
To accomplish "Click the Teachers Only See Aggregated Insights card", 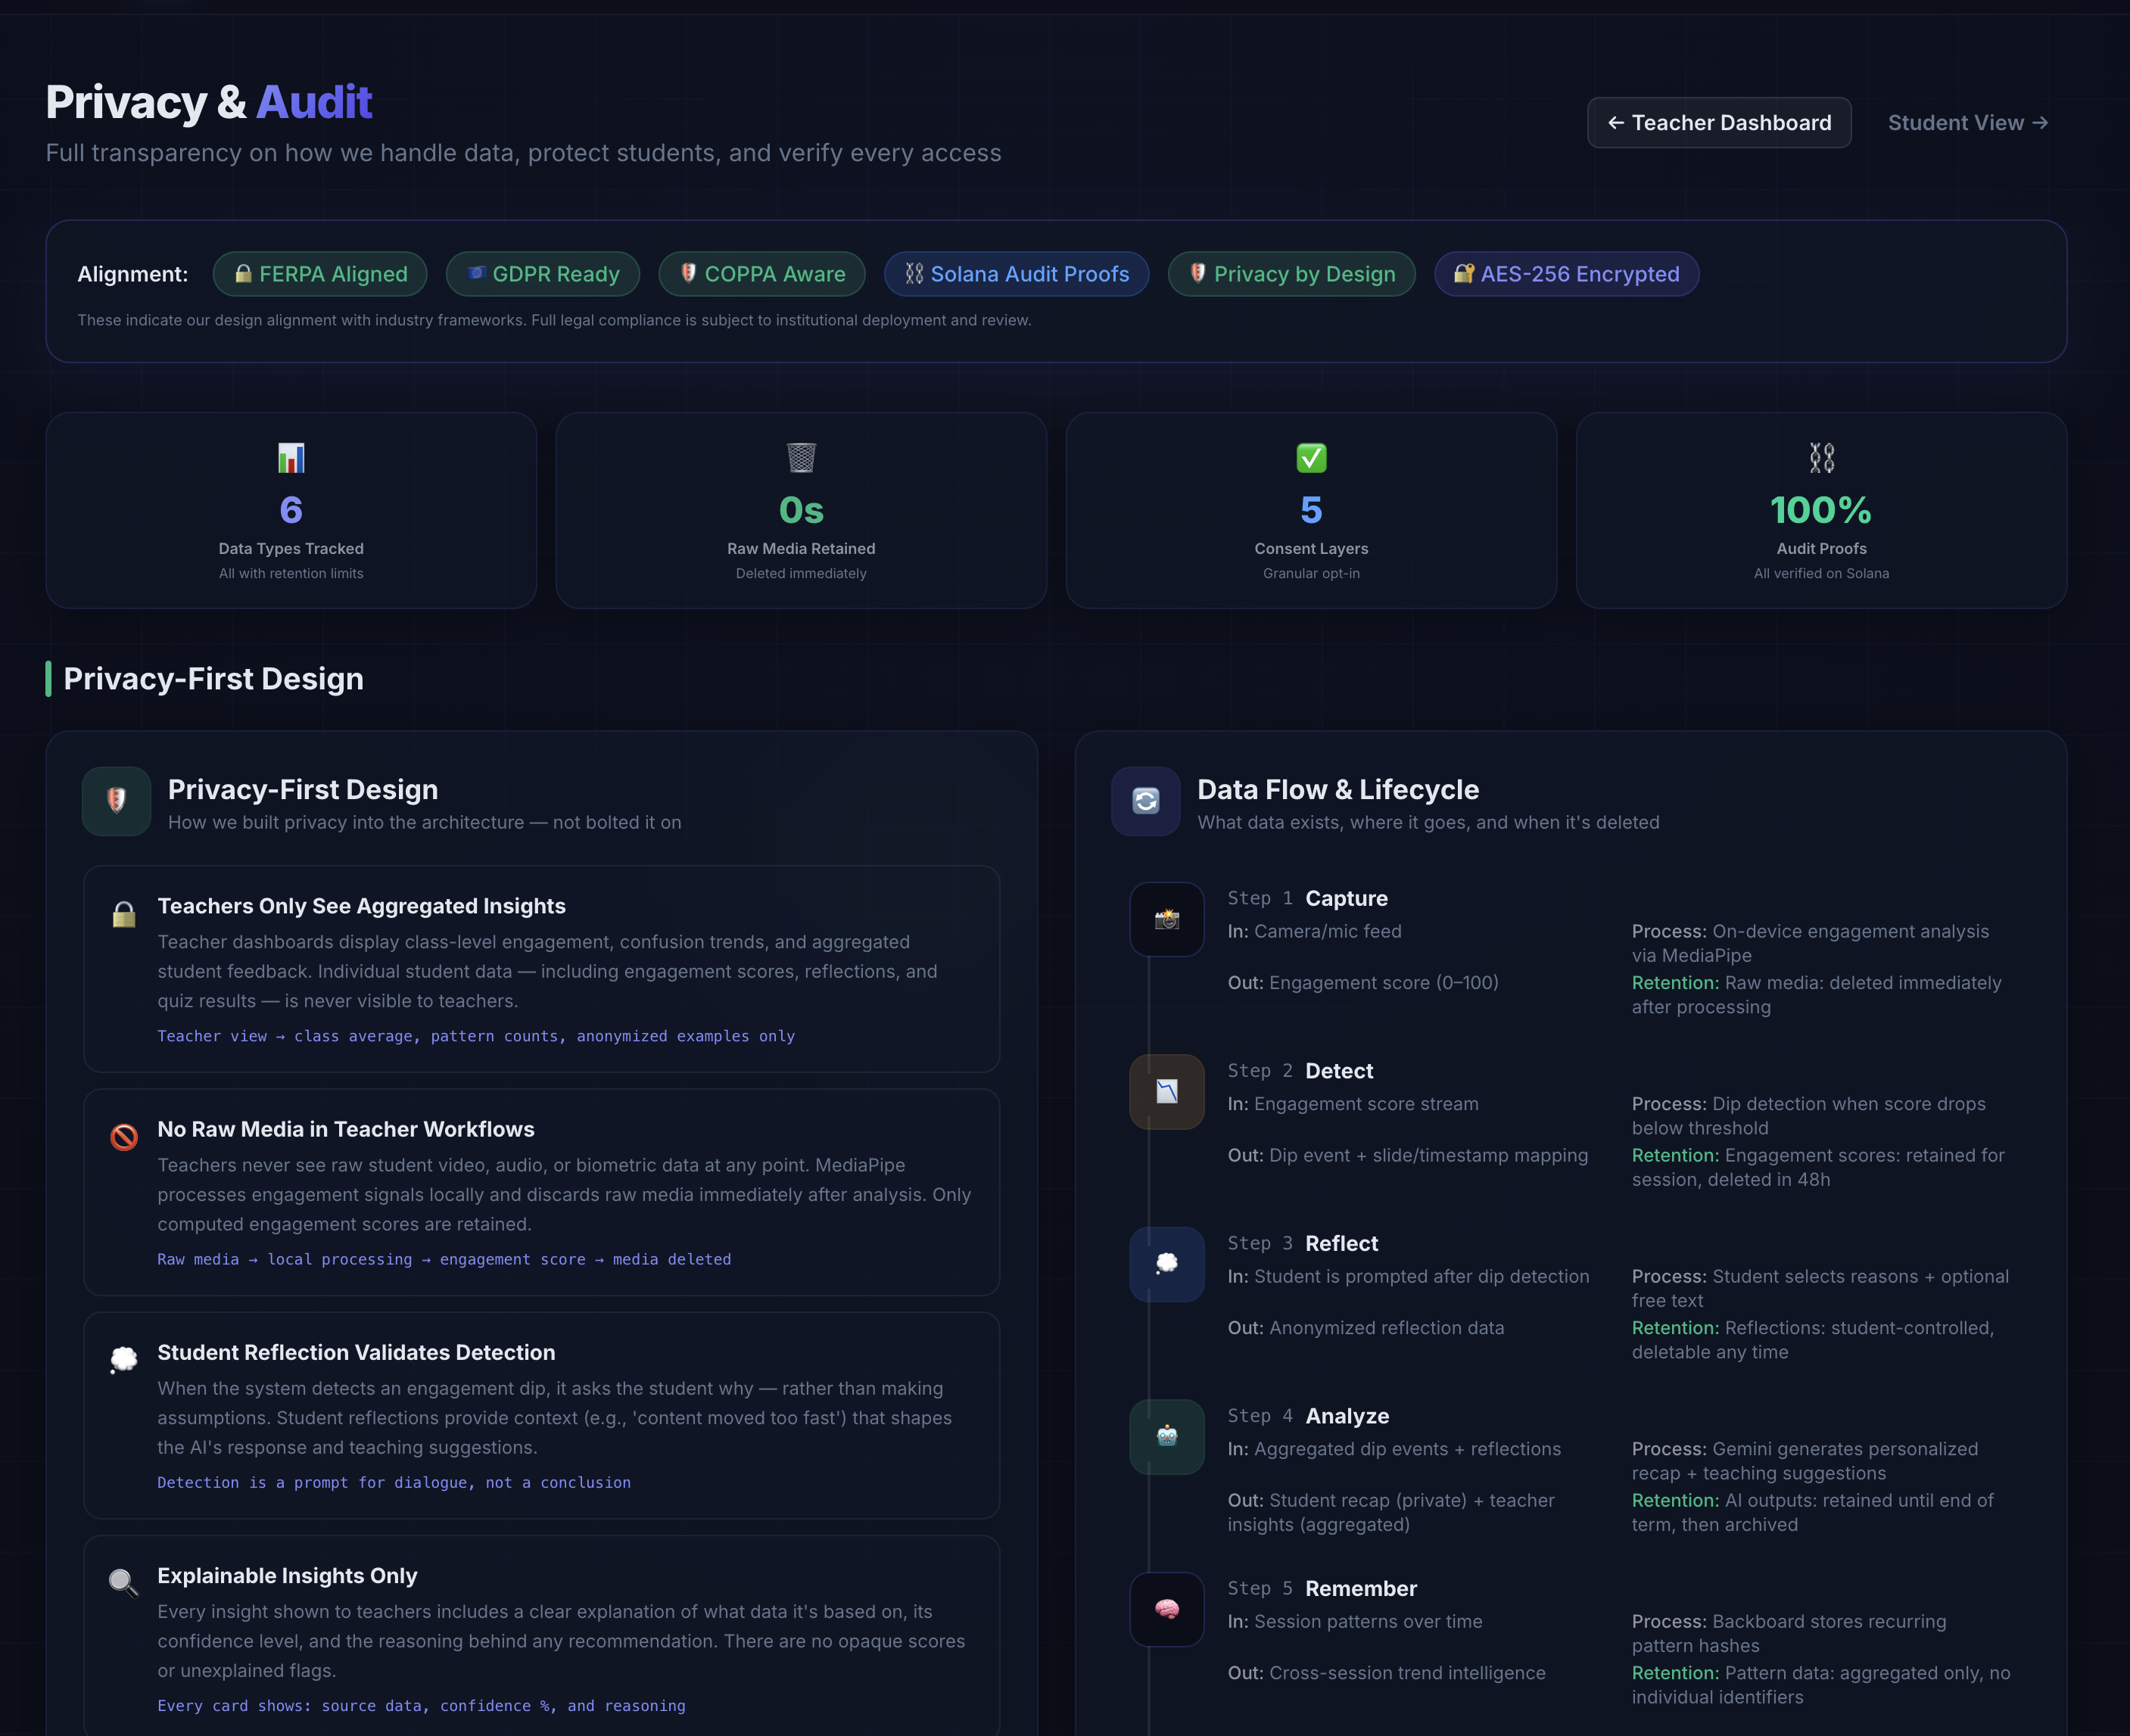I will pos(541,969).
